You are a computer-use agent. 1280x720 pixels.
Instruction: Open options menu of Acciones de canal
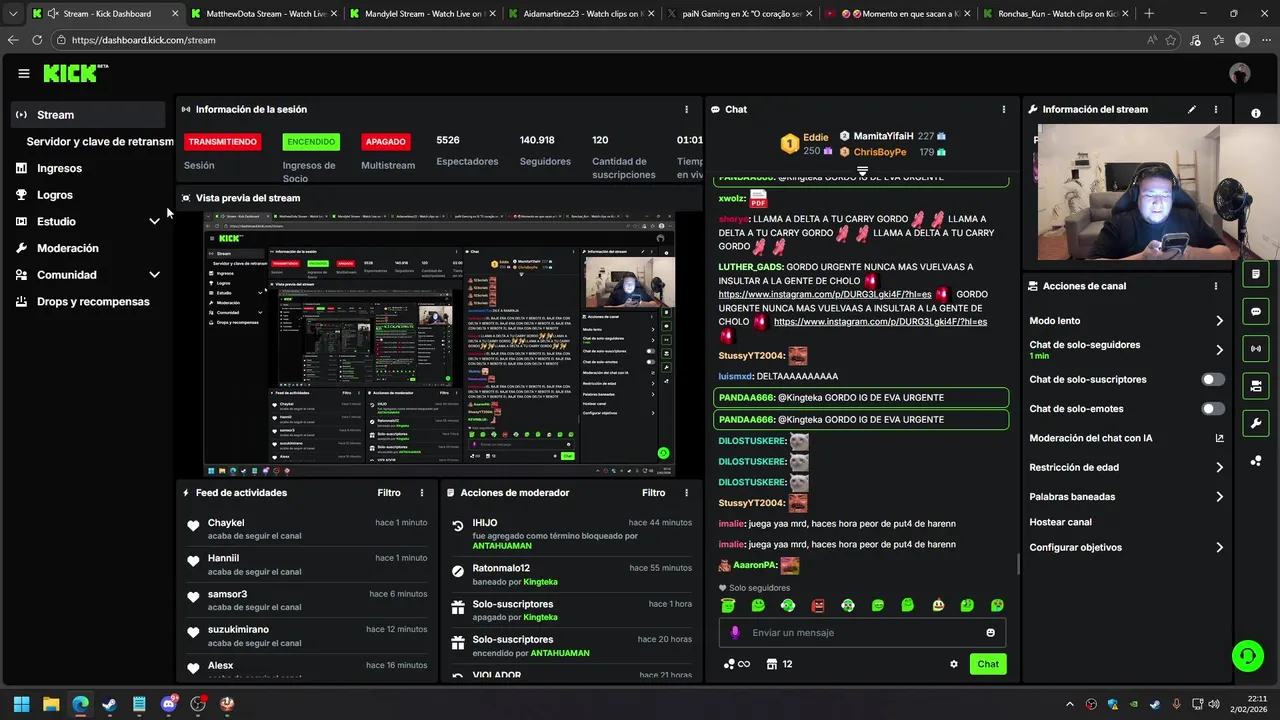coord(1216,286)
